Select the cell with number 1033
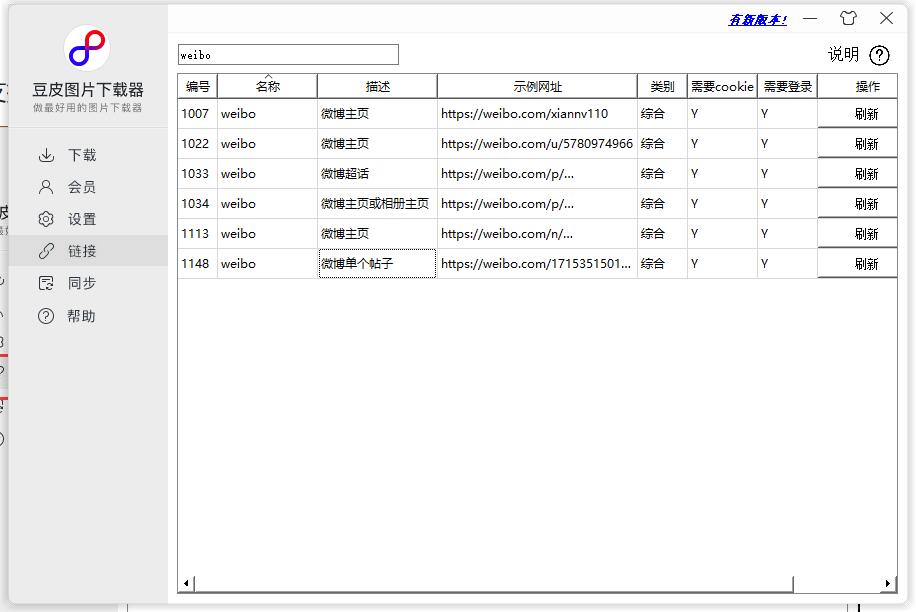This screenshot has width=916, height=612. tap(197, 174)
